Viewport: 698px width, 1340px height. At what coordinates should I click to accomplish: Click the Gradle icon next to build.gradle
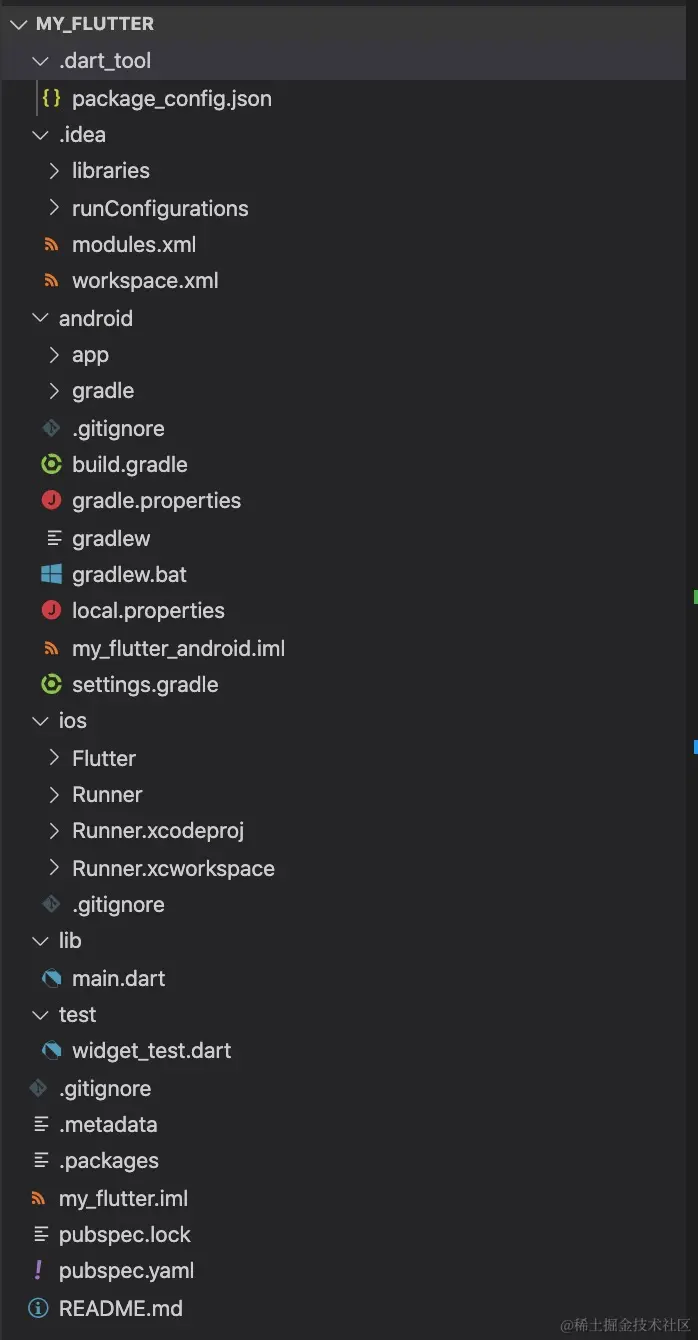pos(51,464)
